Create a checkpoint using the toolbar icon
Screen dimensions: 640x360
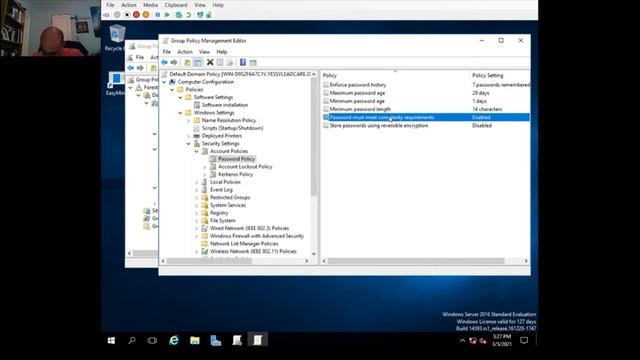click(179, 15)
